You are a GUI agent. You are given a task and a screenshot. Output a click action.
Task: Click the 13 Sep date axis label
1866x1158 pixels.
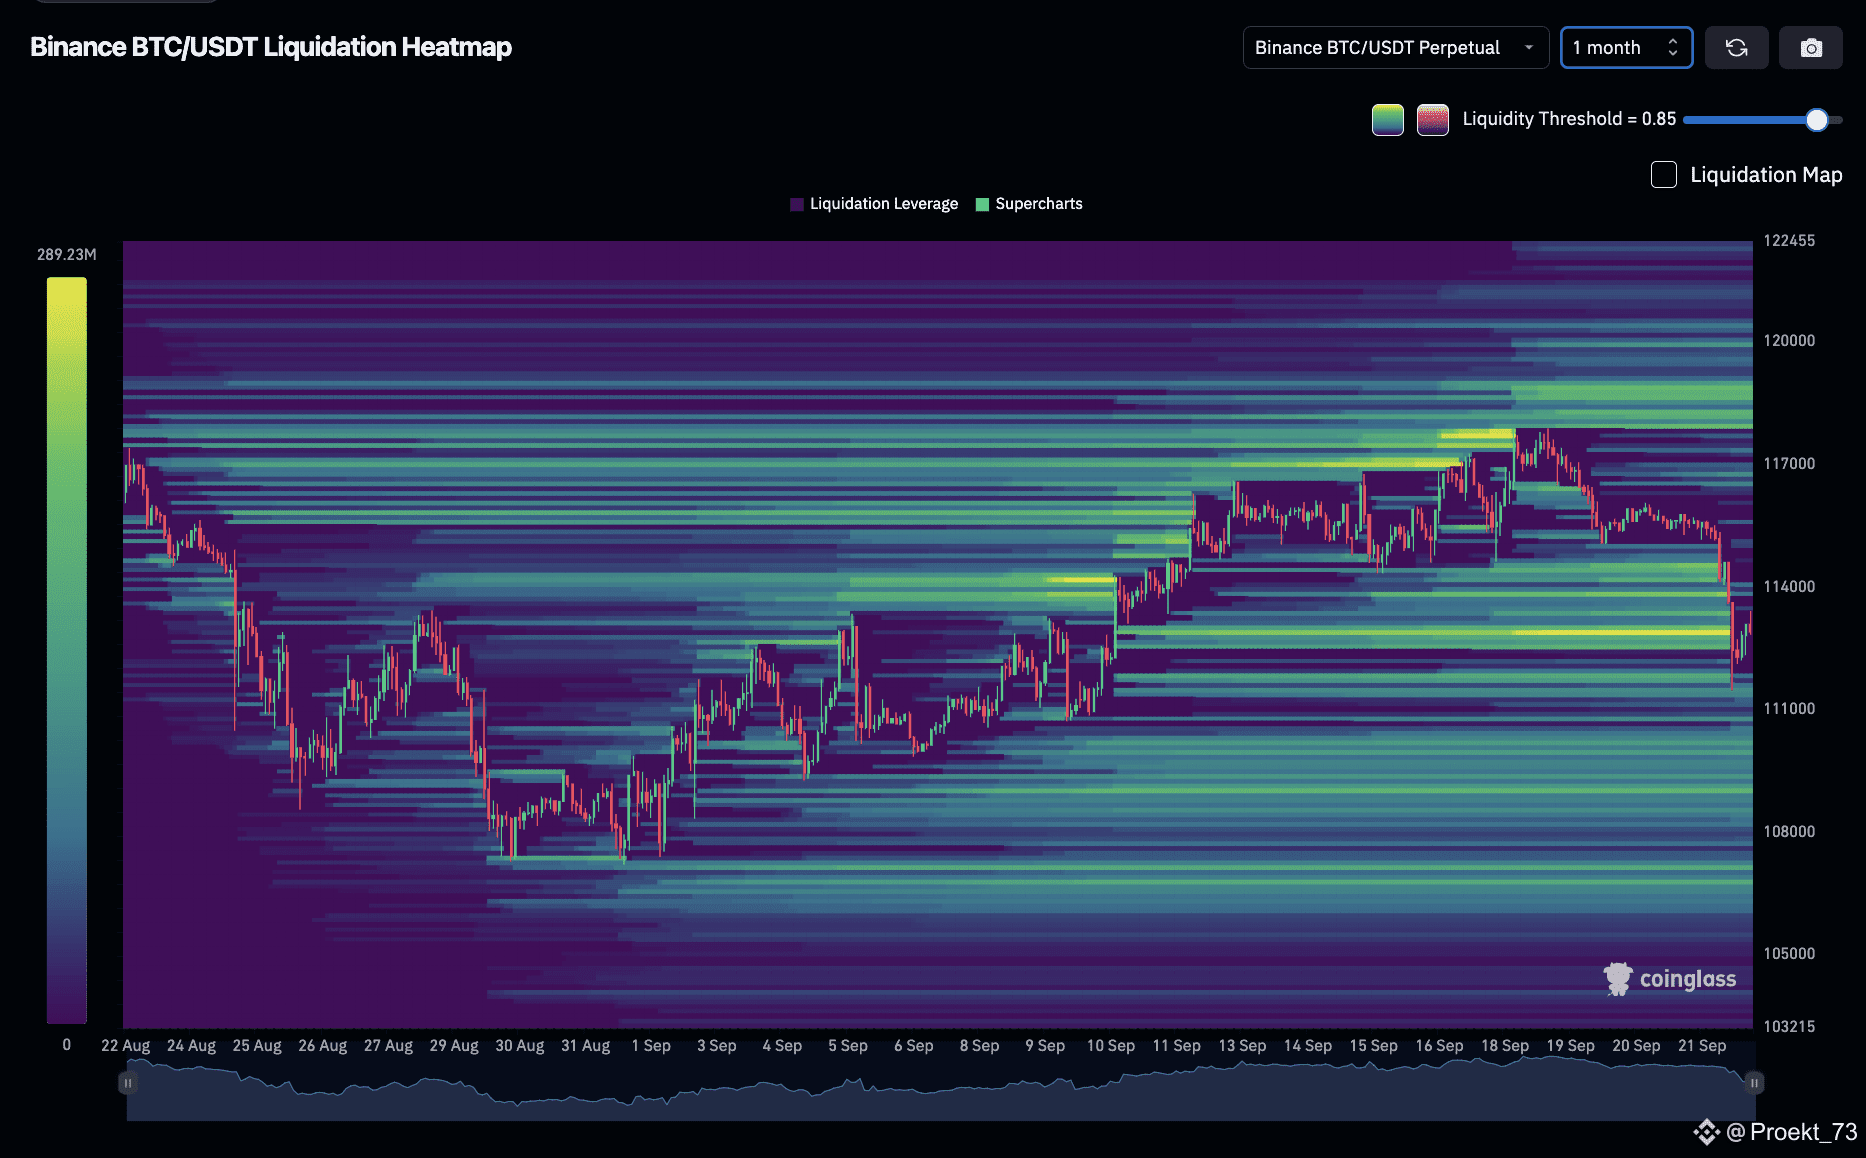(1242, 1046)
